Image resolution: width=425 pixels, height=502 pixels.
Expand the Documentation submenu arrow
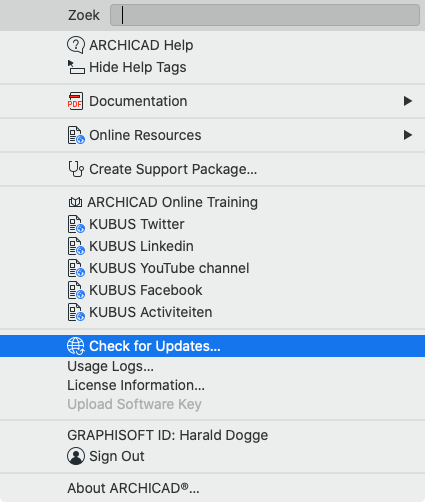(x=408, y=101)
